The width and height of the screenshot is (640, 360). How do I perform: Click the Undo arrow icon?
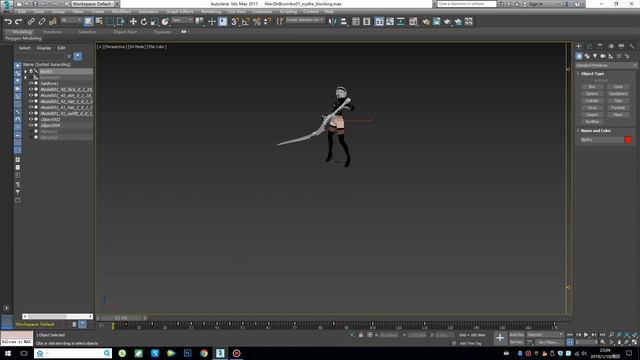pos(8,22)
